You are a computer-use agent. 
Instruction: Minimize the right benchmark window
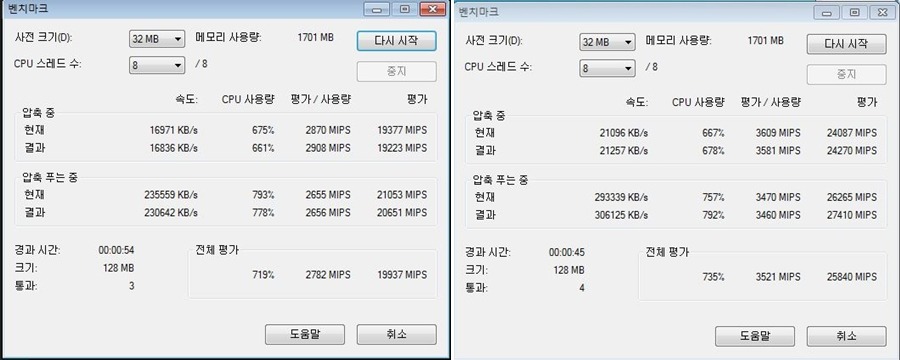[x=827, y=12]
